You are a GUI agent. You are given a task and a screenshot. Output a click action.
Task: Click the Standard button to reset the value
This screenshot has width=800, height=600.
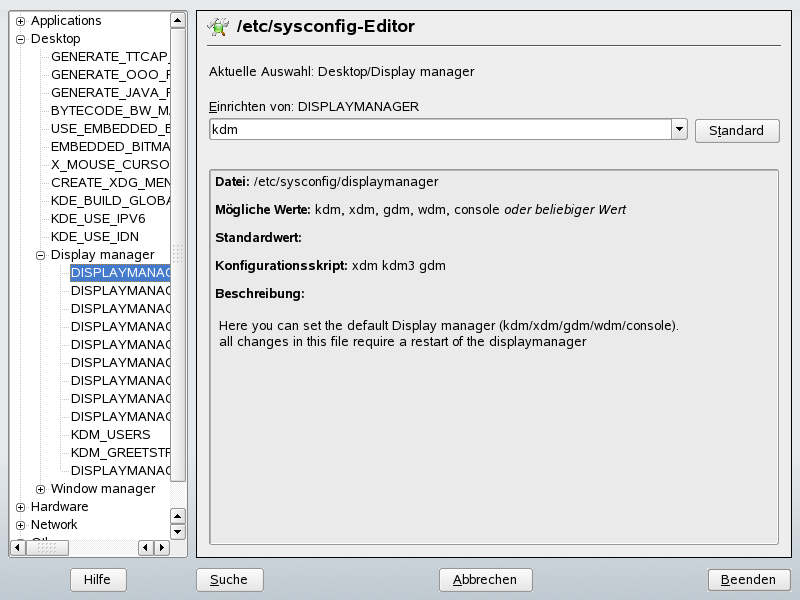click(737, 130)
